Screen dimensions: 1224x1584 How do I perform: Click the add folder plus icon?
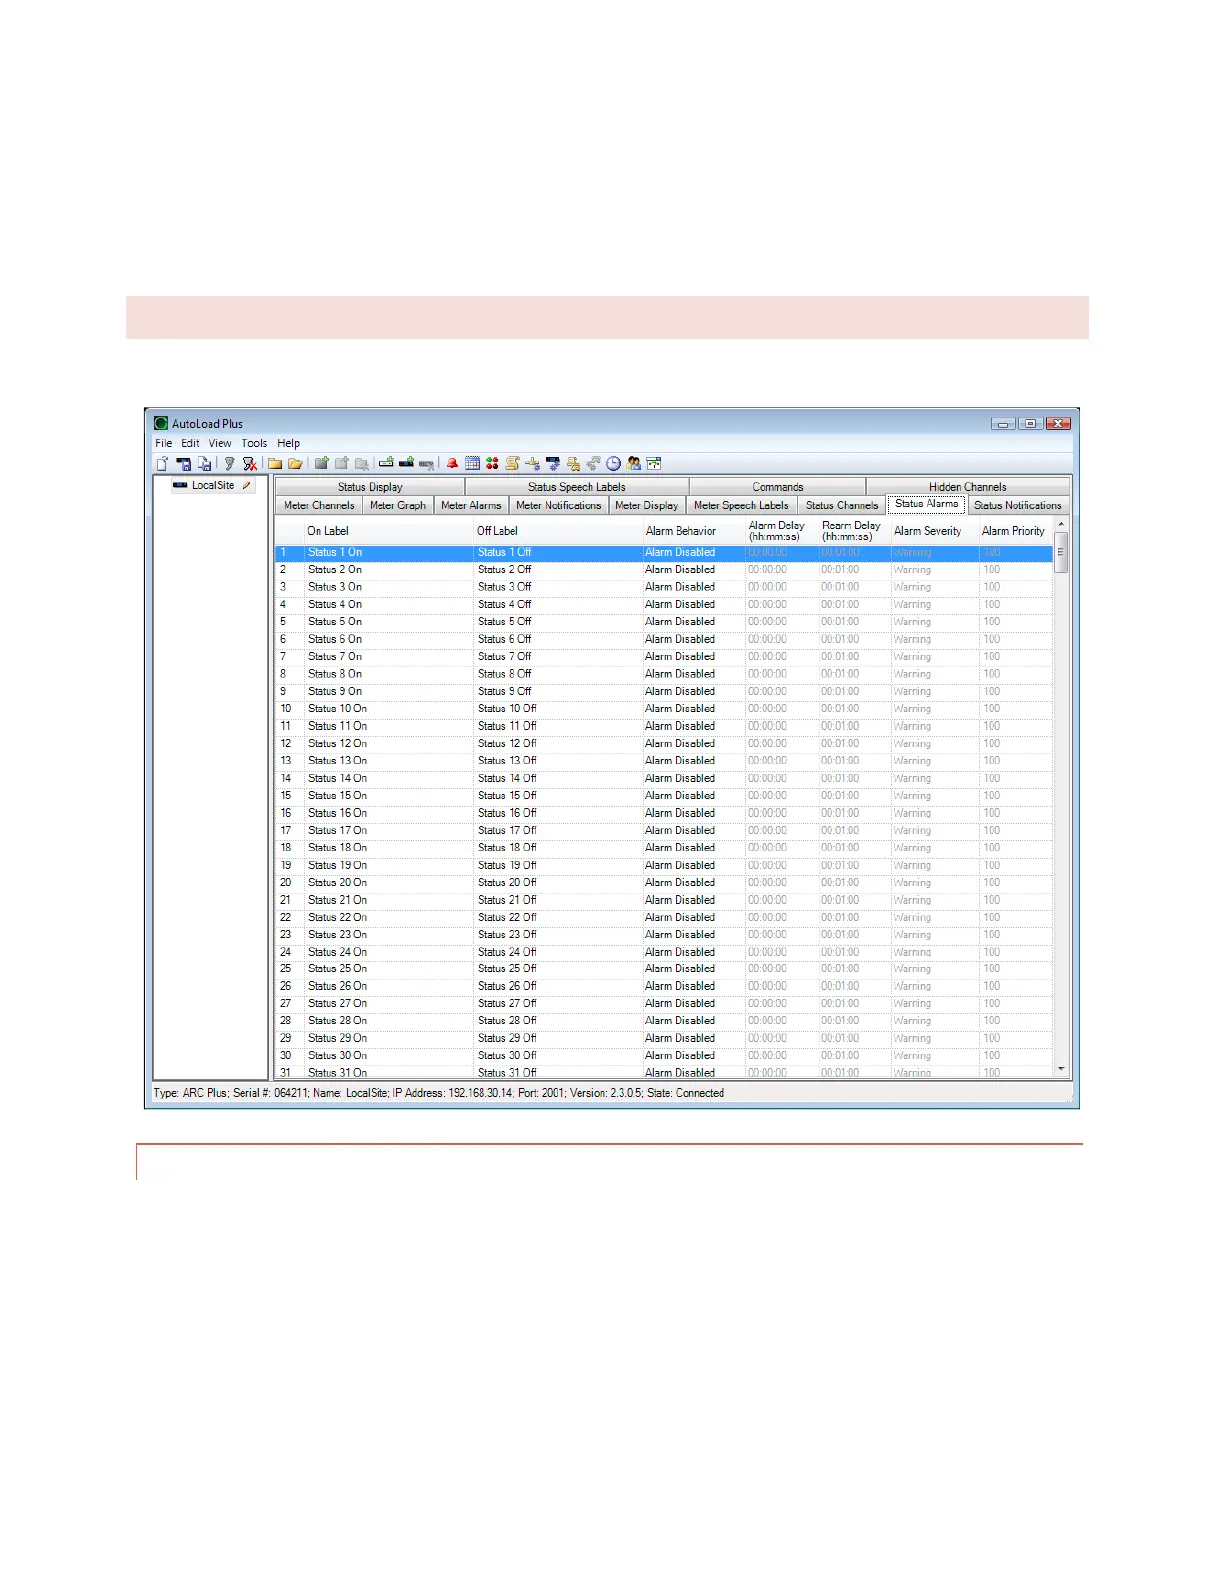tap(321, 463)
